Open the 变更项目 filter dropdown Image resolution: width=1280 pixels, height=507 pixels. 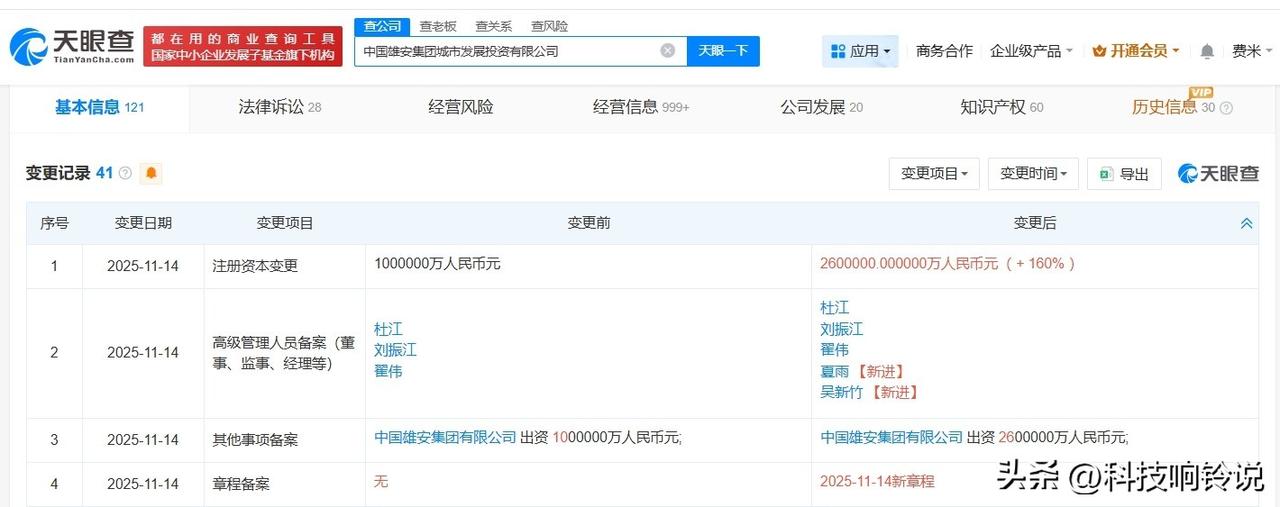coord(934,174)
